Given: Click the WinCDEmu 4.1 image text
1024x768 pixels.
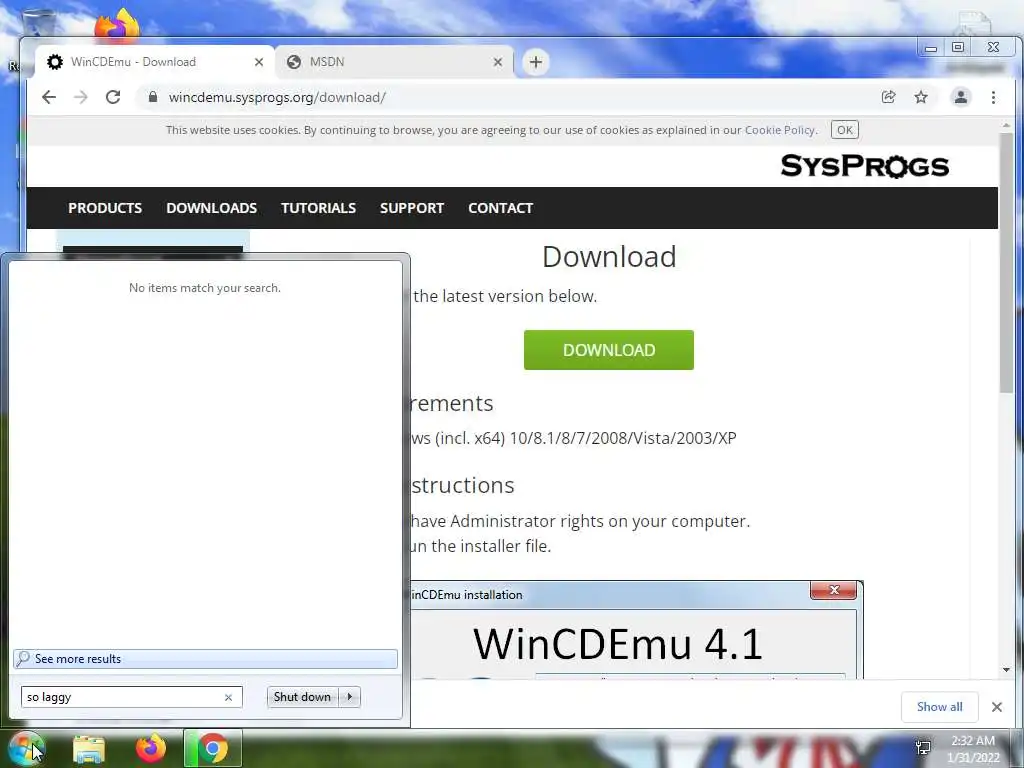Looking at the screenshot, I should (617, 643).
